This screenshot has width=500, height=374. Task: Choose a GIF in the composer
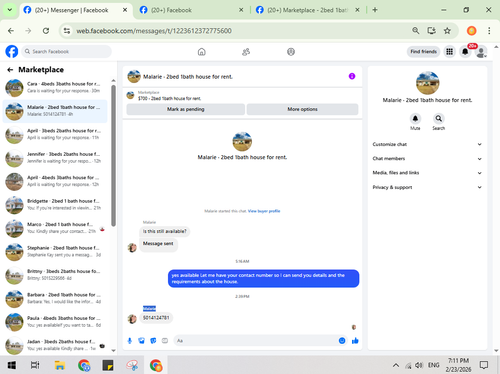coord(165,341)
